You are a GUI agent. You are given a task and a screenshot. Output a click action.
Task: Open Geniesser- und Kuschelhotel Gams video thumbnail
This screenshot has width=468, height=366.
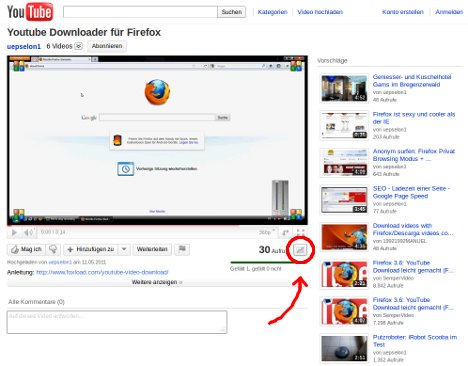coord(344,88)
